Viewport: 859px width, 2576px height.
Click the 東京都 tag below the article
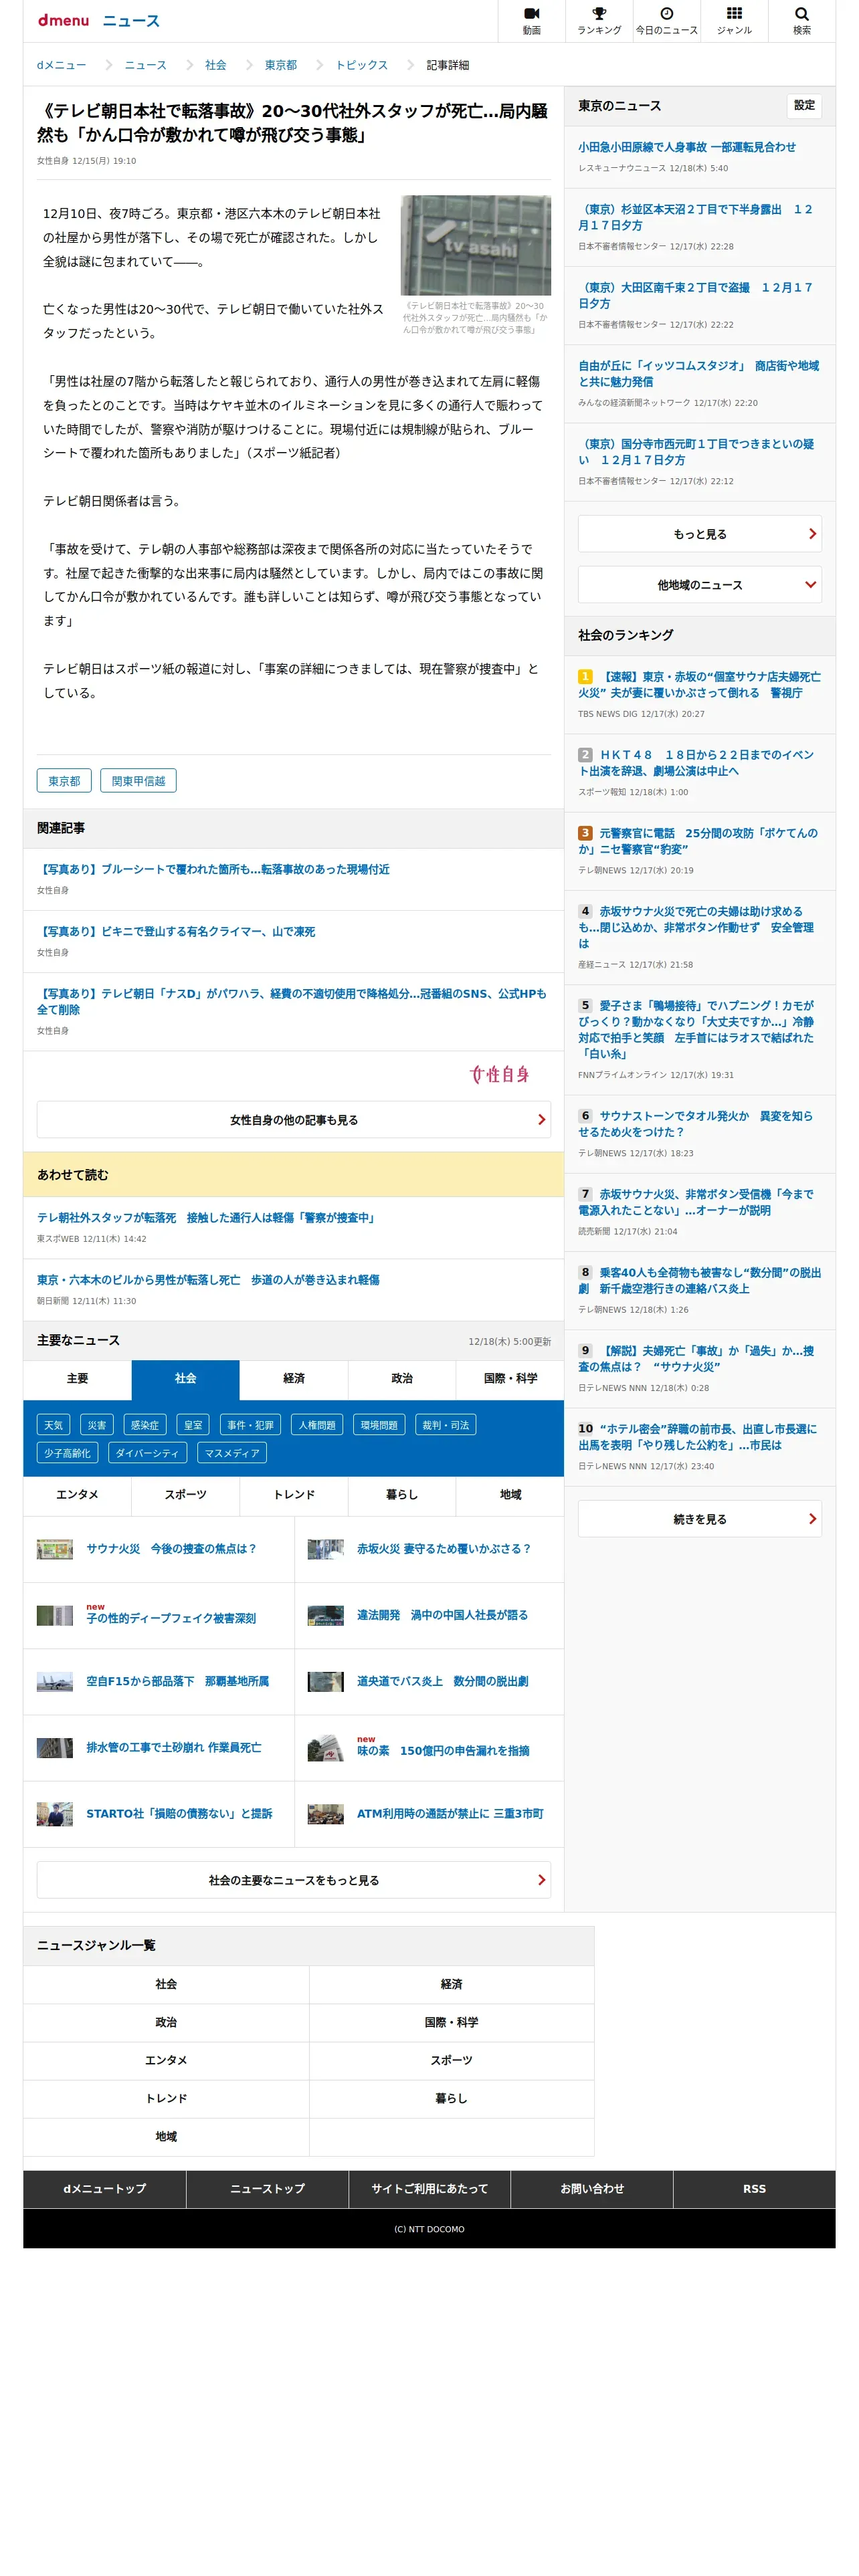coord(64,781)
